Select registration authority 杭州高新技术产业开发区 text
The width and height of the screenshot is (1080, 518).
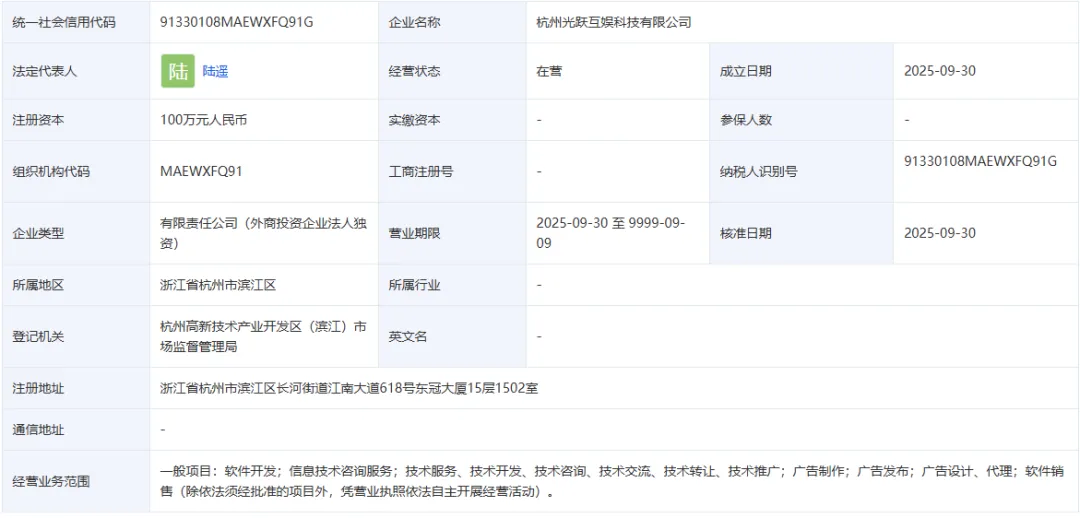tap(264, 337)
